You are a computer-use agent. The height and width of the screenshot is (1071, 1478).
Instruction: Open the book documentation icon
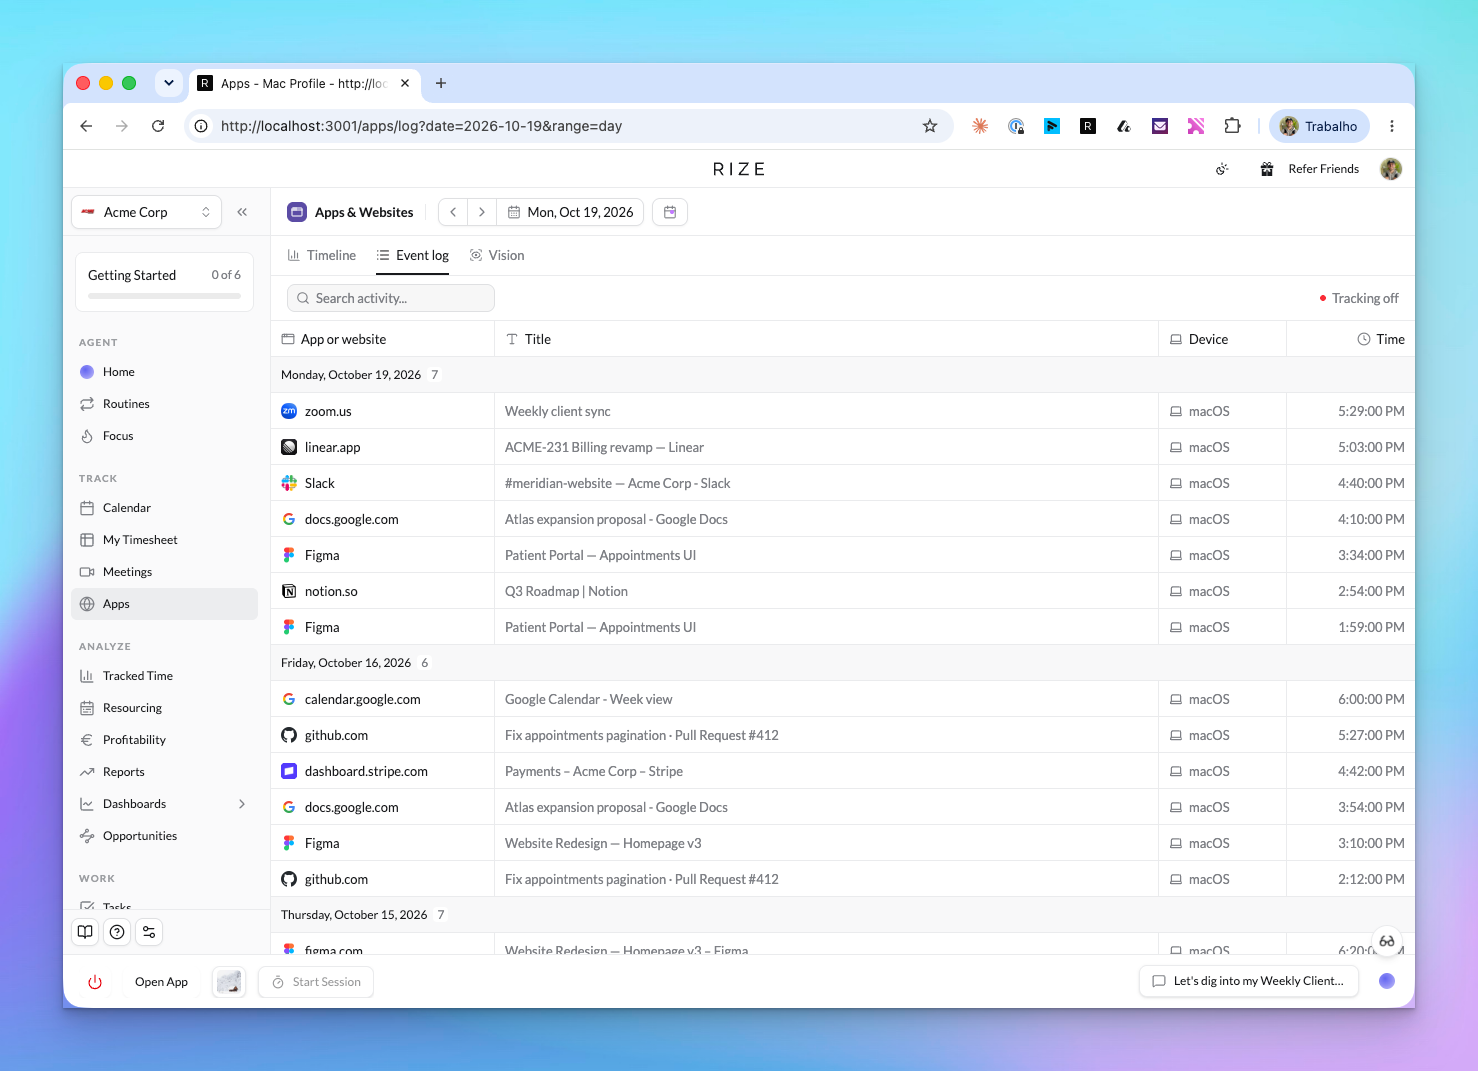pyautogui.click(x=85, y=932)
